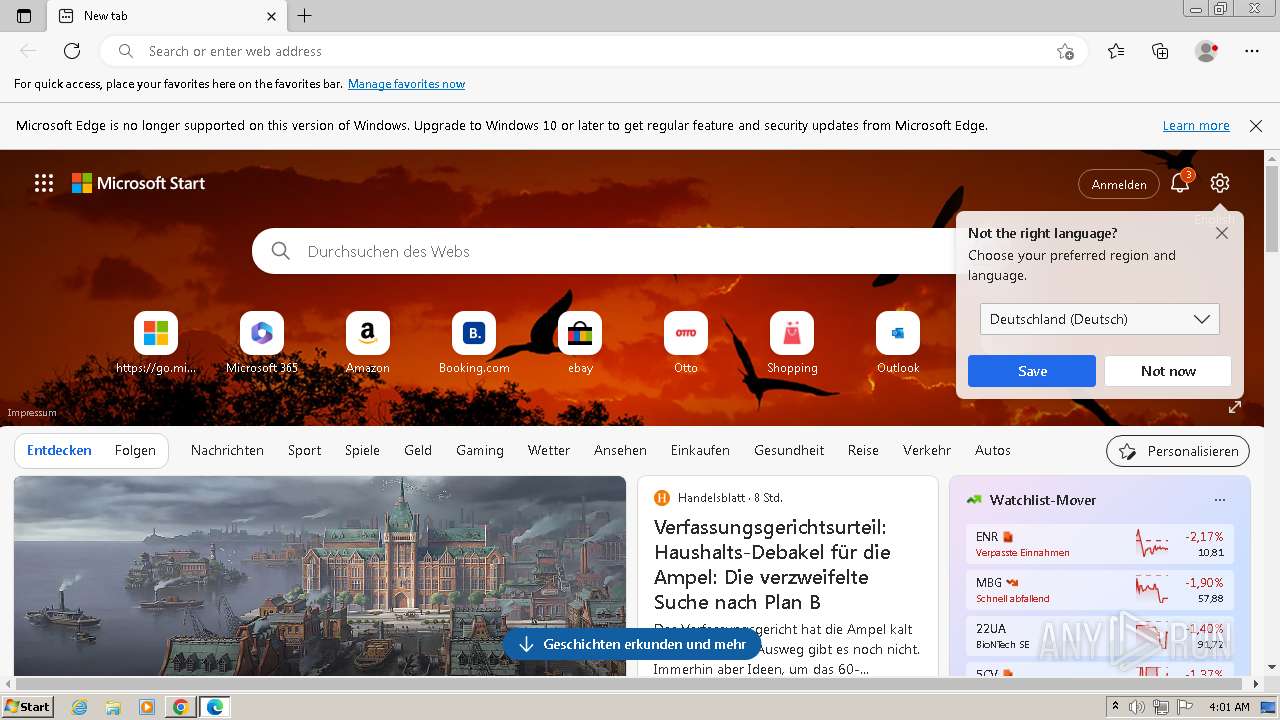Image resolution: width=1280 pixels, height=720 pixels.
Task: Open the tab actions menu icon
Action: pos(24,16)
